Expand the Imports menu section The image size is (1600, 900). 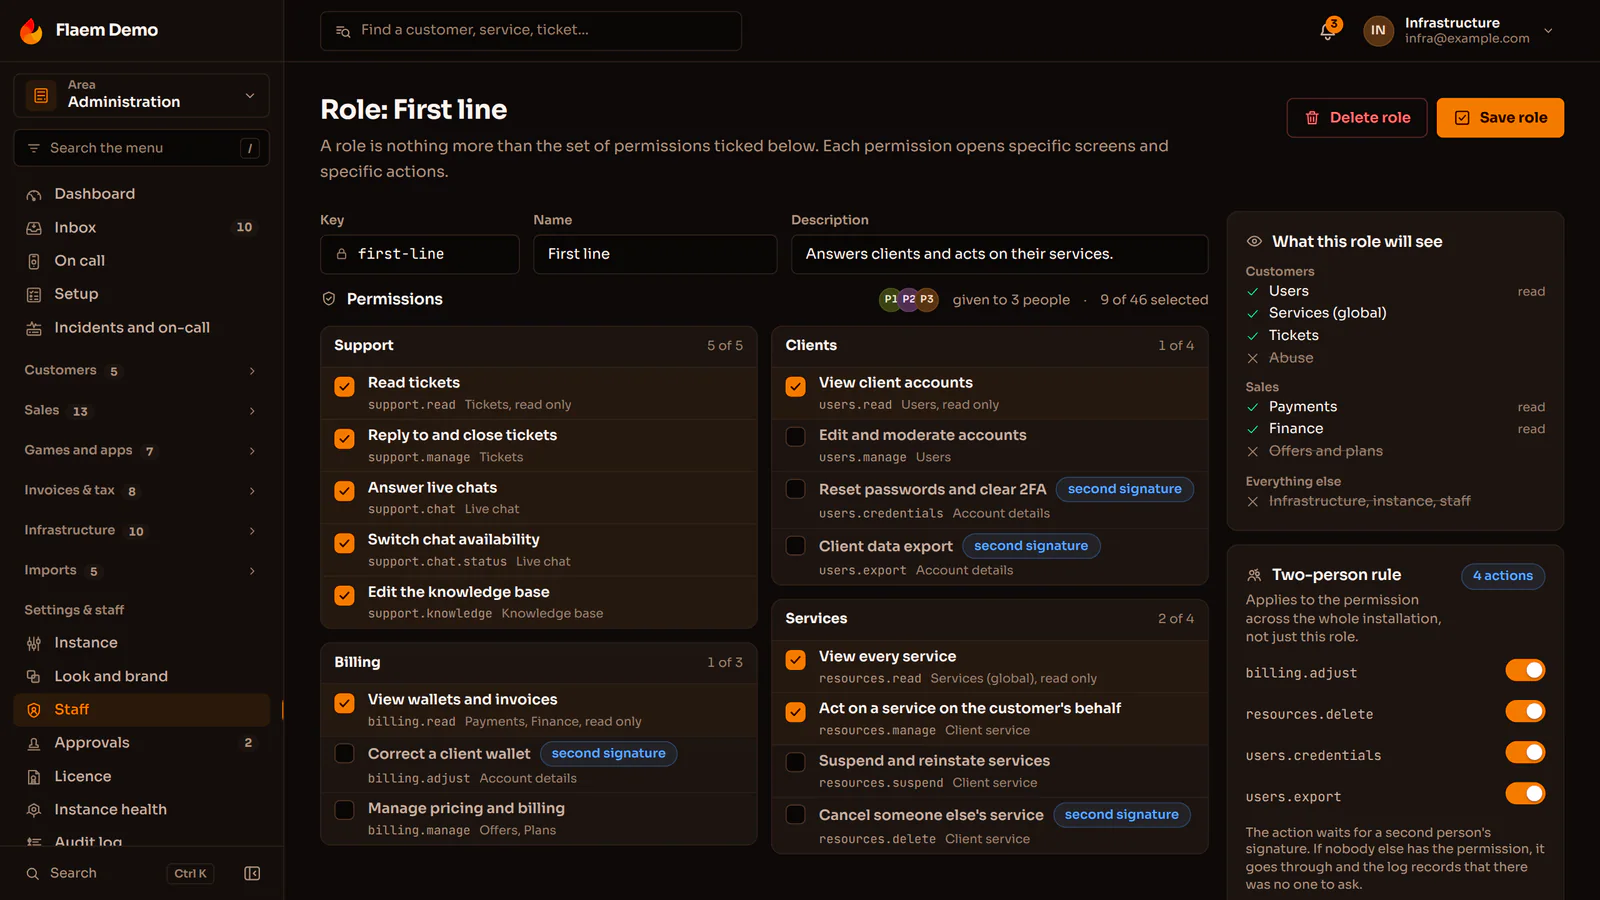click(141, 571)
